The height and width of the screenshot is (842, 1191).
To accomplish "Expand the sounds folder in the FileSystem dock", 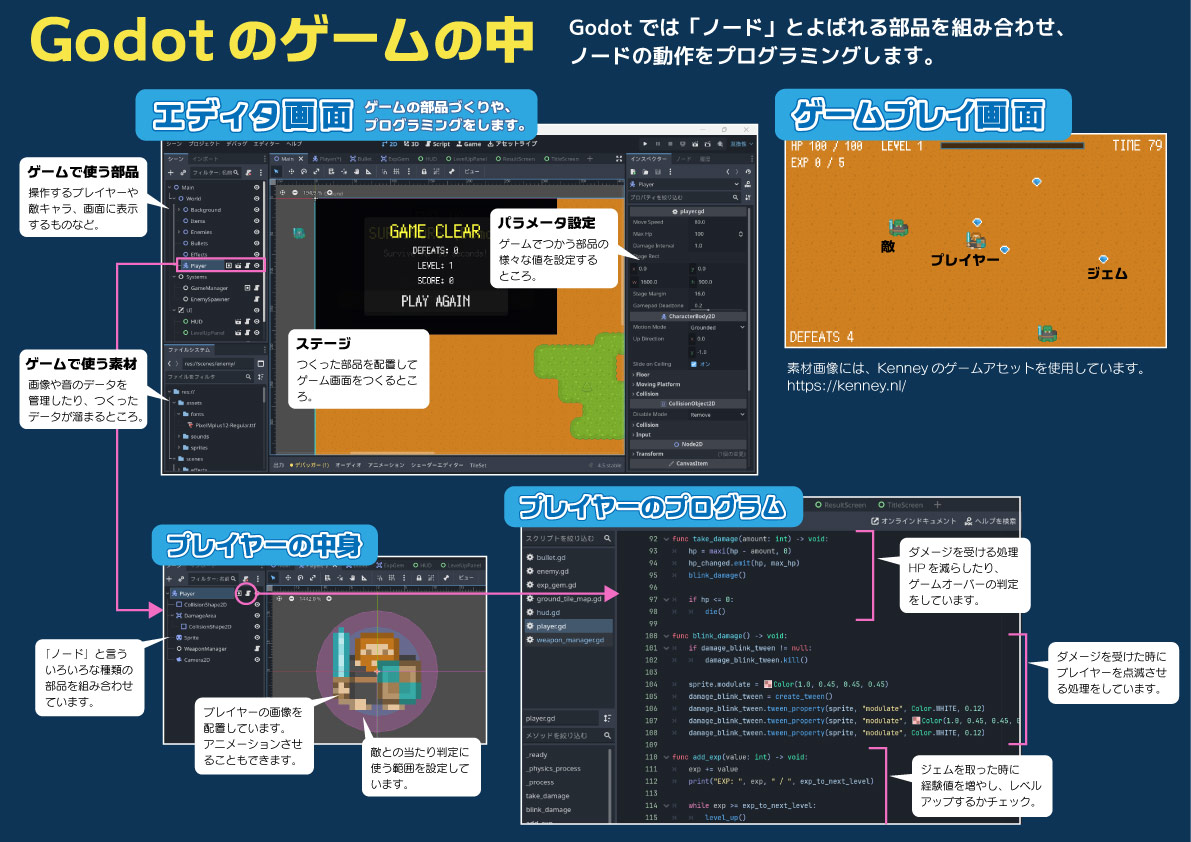I will [x=179, y=437].
